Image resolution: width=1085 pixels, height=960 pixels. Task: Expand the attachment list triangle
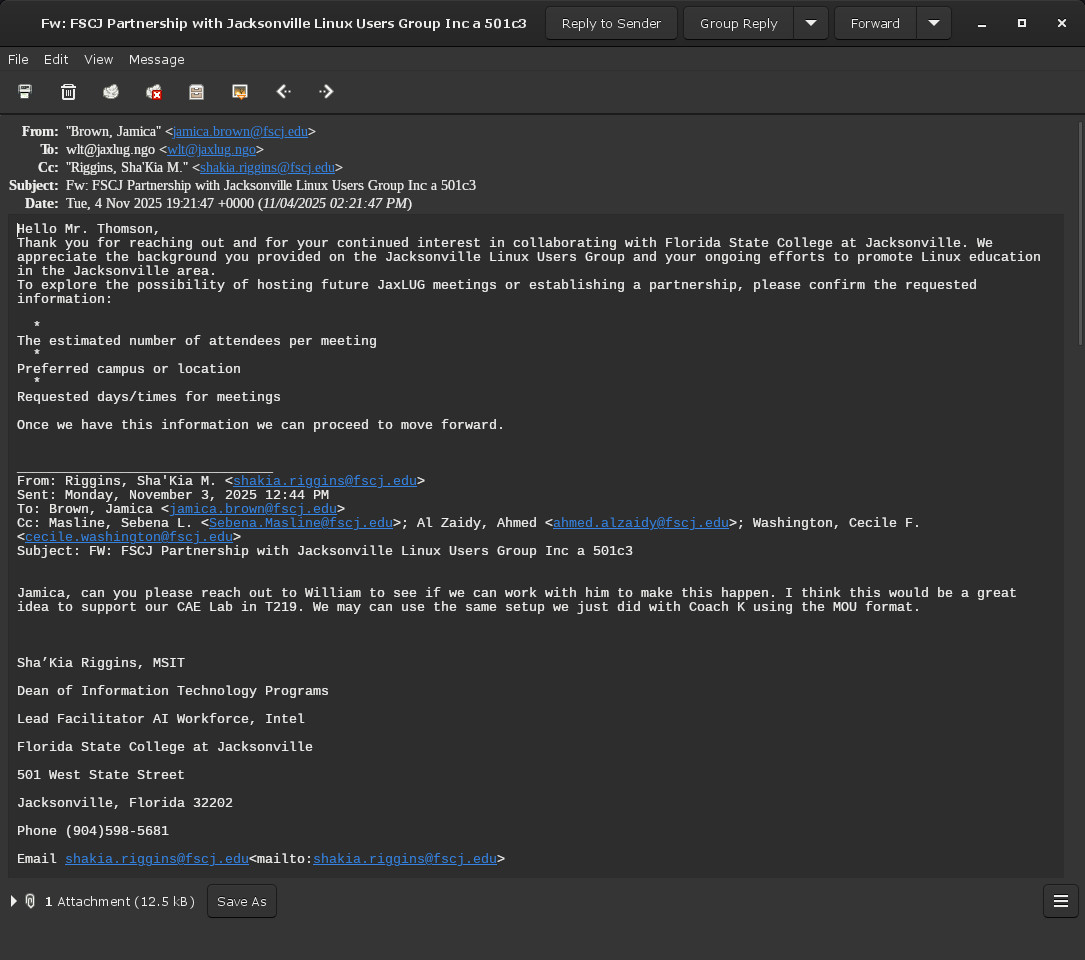pos(14,901)
